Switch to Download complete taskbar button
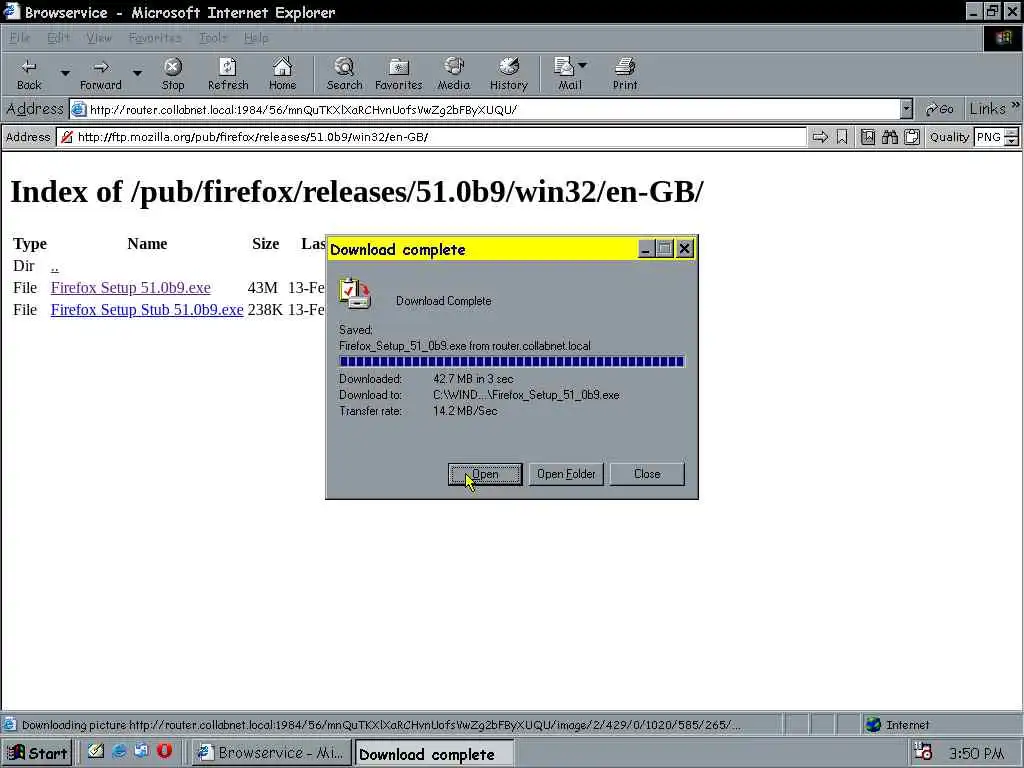The image size is (1024, 768). [433, 753]
